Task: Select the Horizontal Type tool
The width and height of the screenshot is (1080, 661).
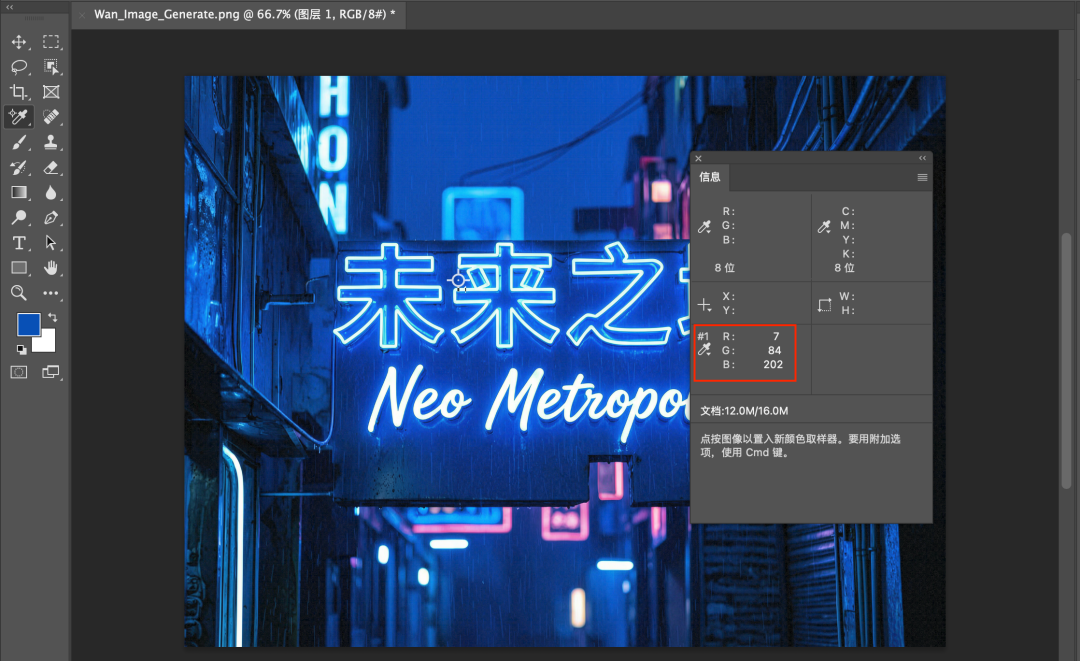Action: pos(17,243)
